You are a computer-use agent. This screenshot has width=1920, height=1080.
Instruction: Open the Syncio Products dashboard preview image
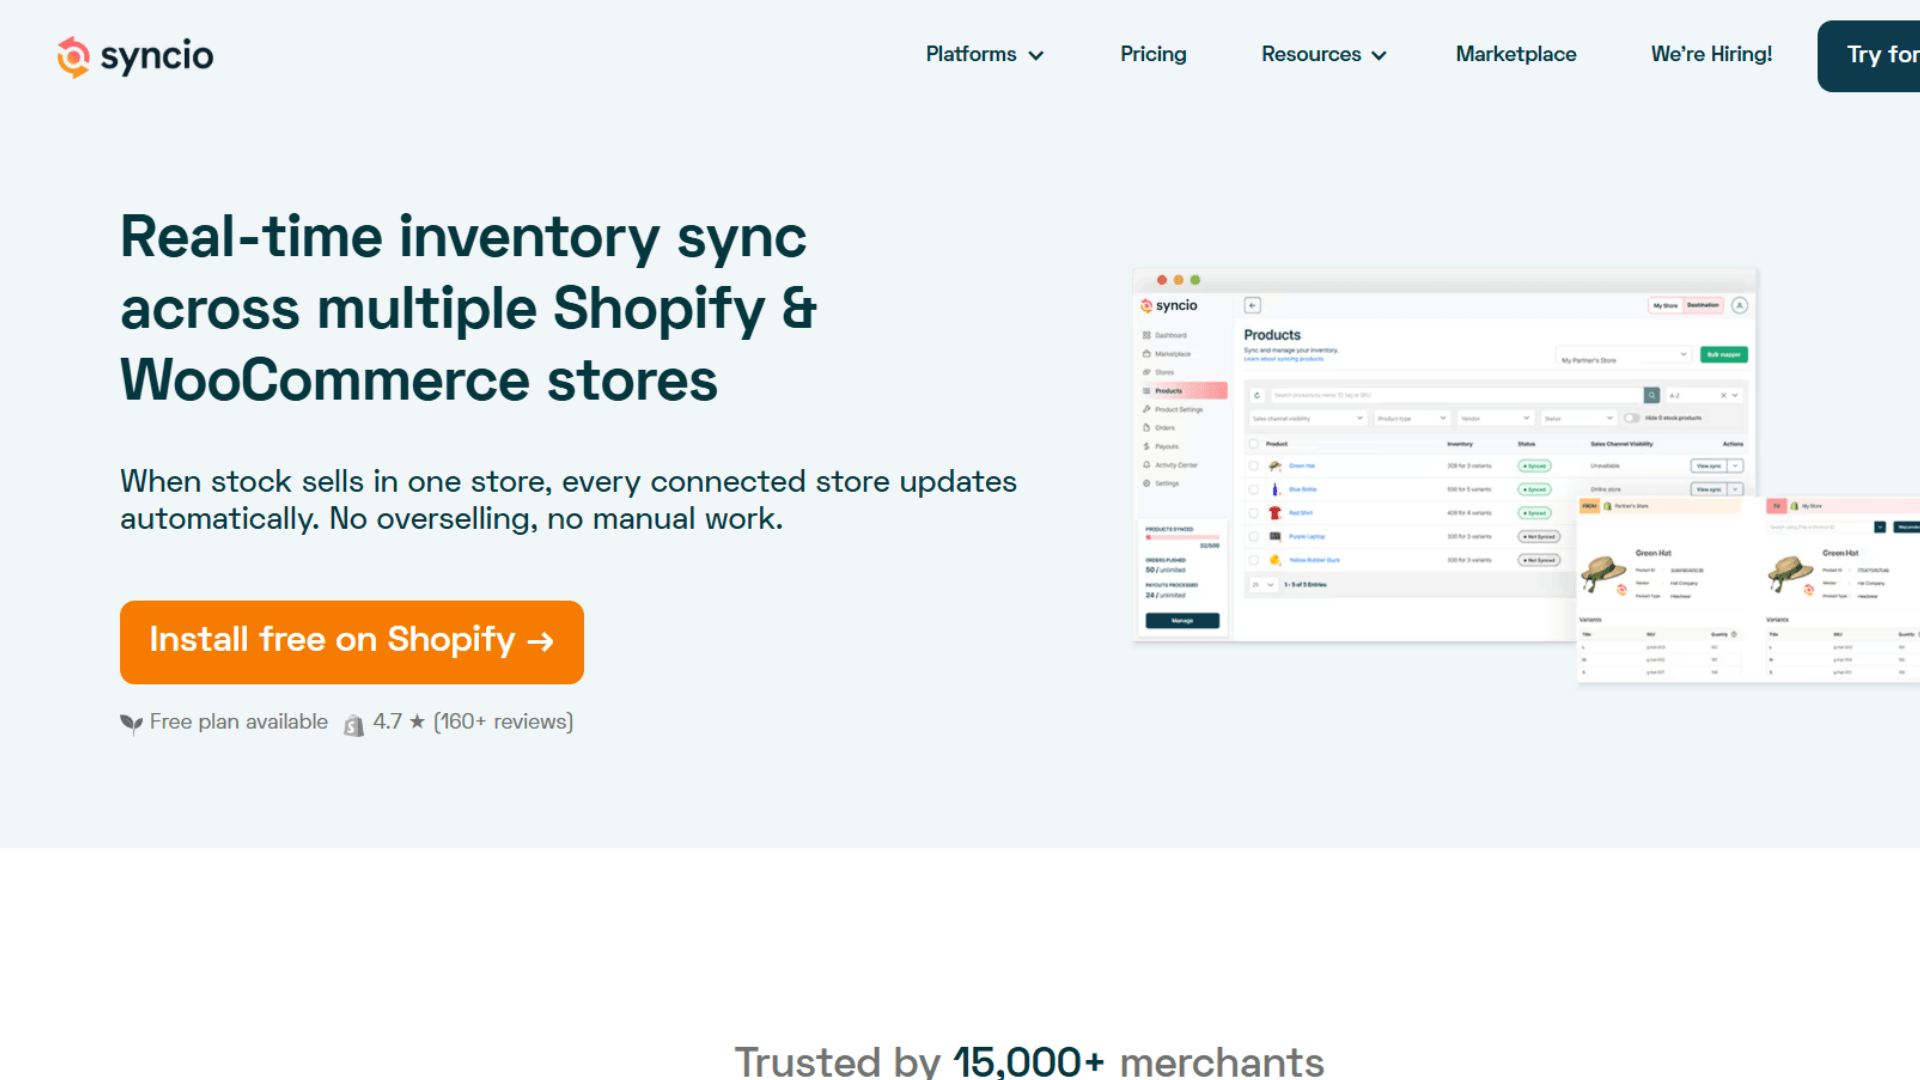1526,476
